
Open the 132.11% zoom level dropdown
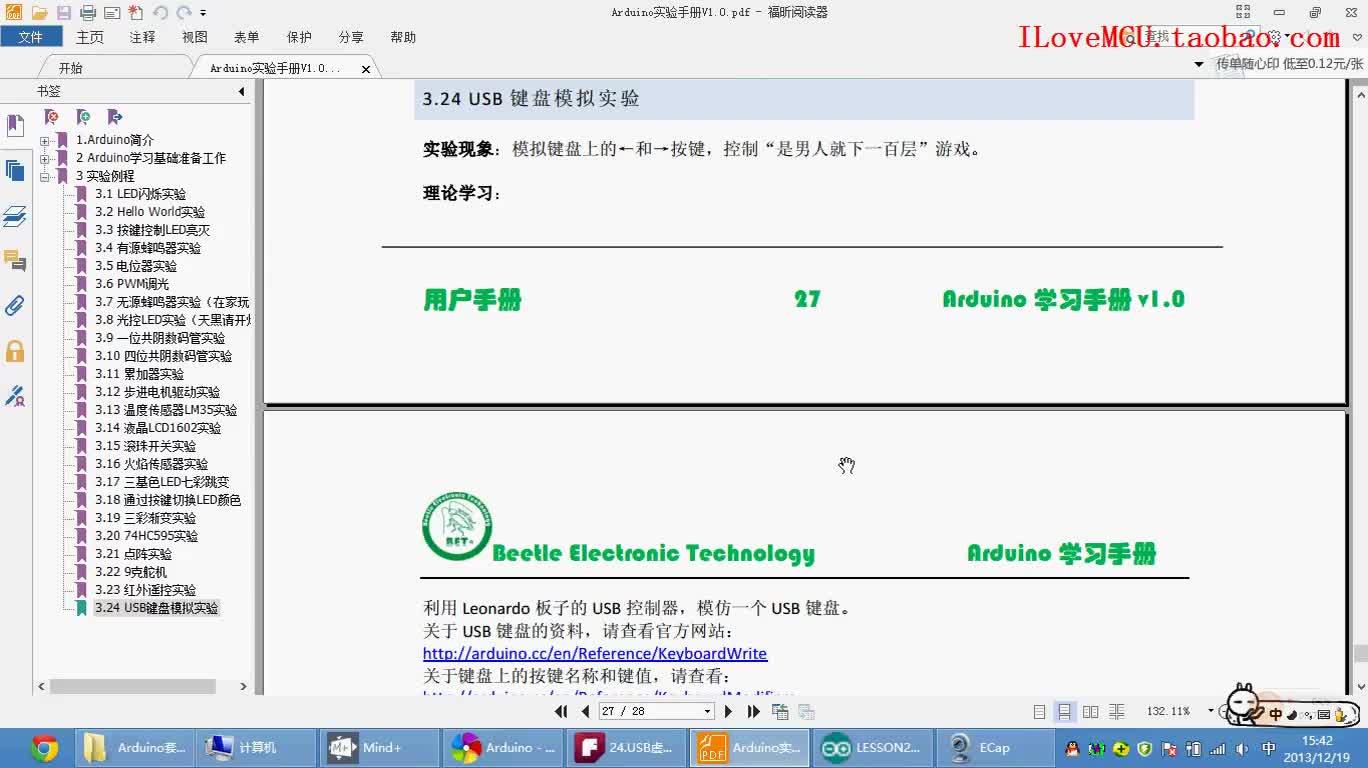(1210, 711)
